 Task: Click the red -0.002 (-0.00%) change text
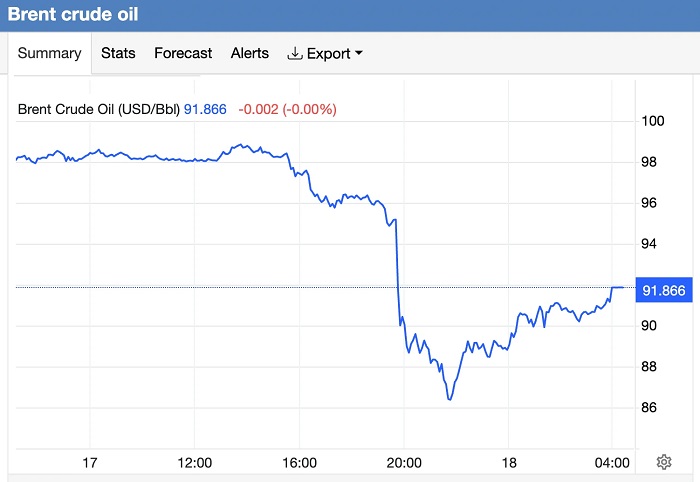pos(287,109)
